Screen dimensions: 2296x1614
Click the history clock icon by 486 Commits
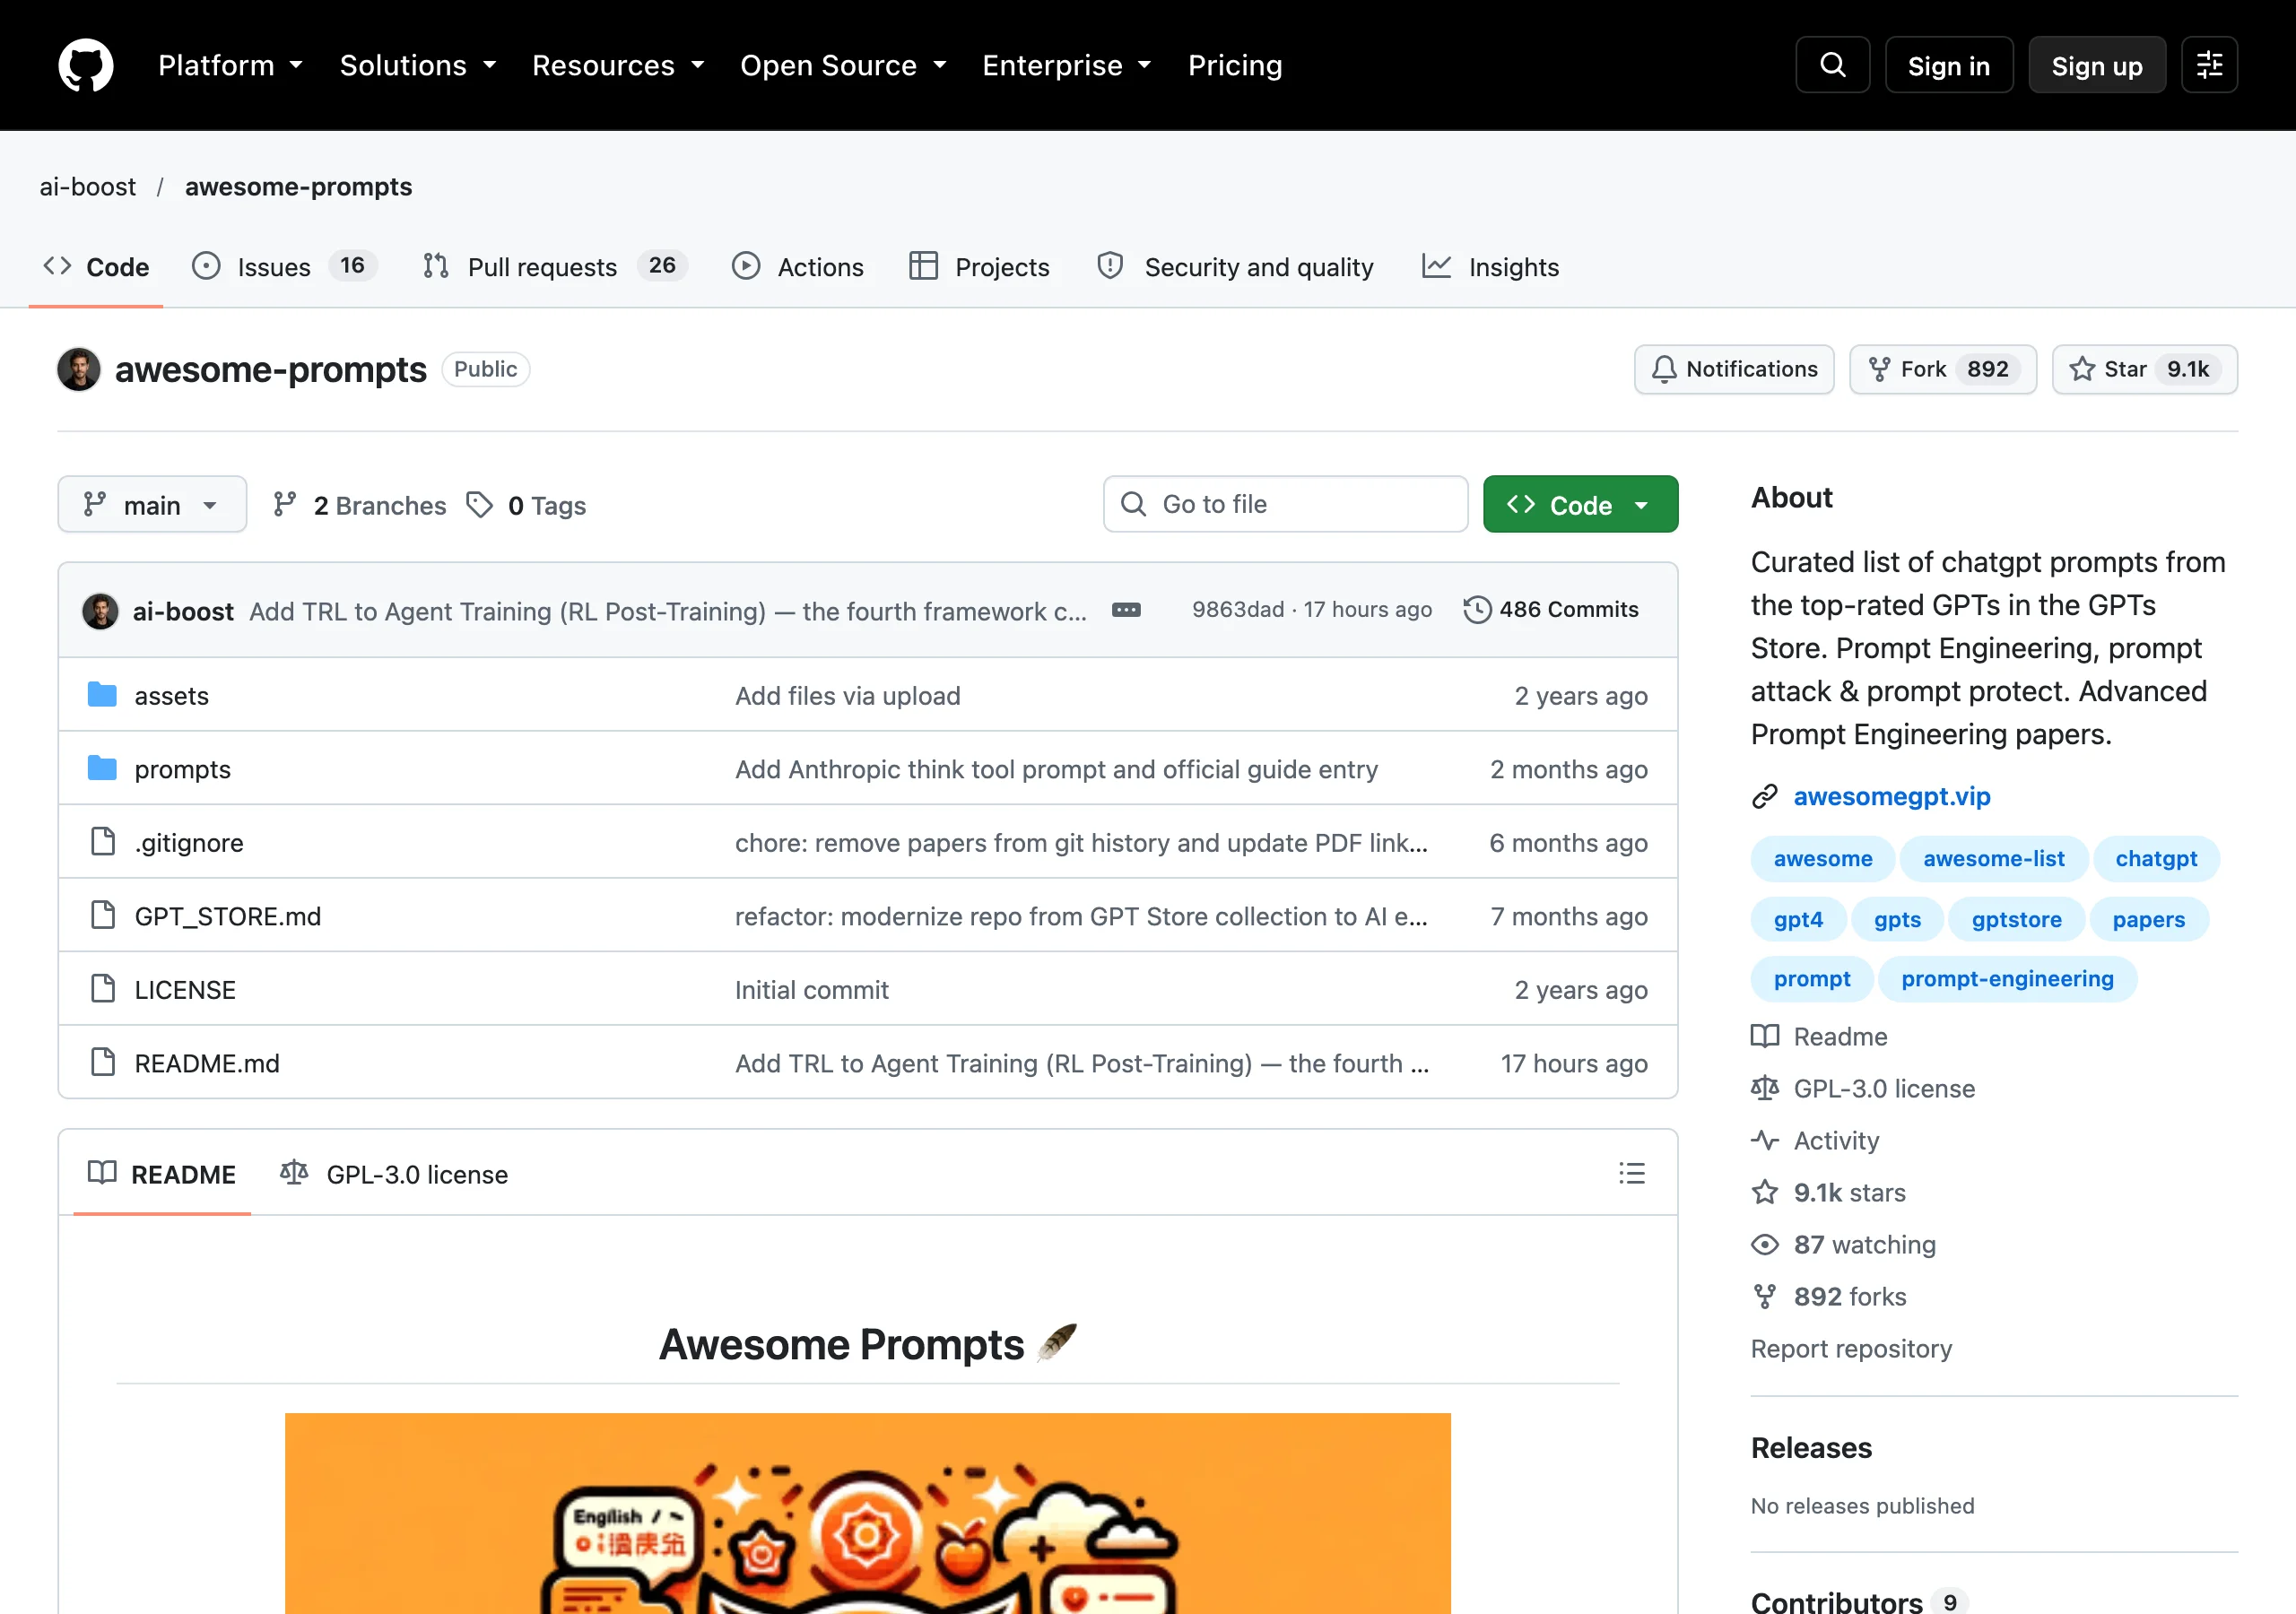click(1477, 610)
